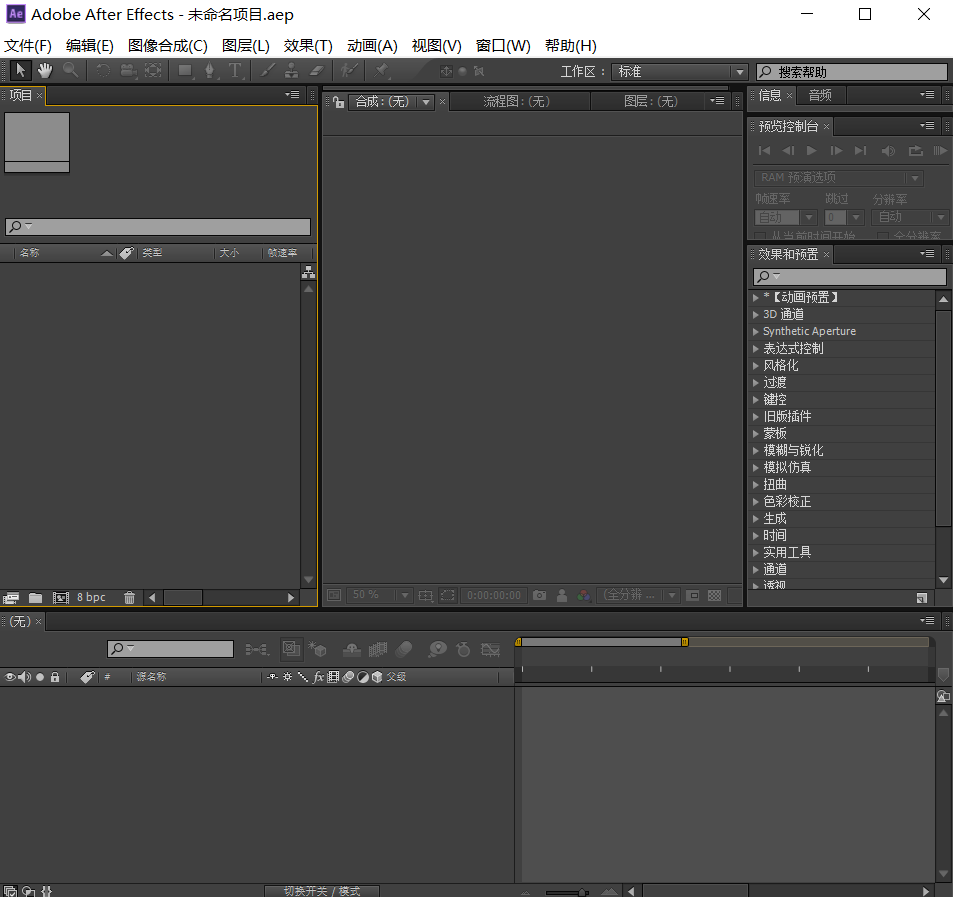Click the new composition icon in Project panel
The width and height of the screenshot is (953, 897).
pos(61,598)
